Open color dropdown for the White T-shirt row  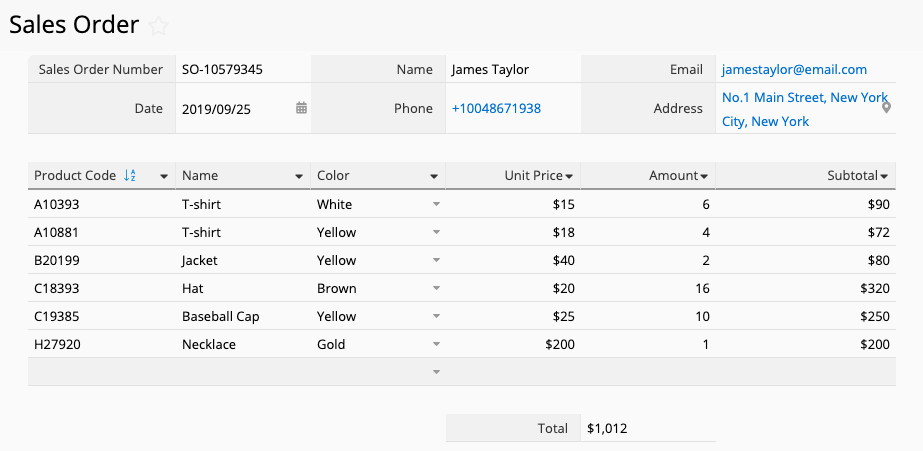click(x=435, y=204)
